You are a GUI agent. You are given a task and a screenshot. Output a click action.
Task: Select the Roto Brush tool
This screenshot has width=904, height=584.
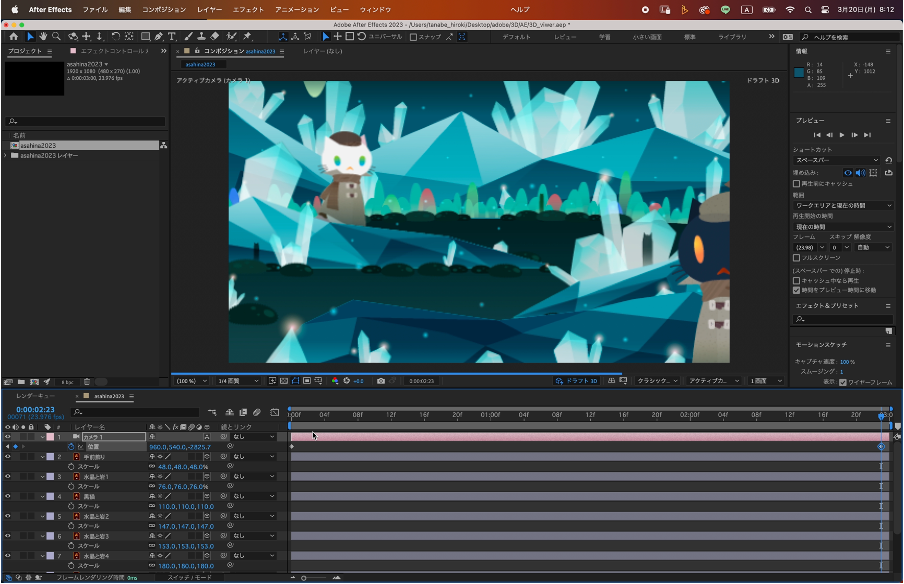pyautogui.click(x=231, y=36)
